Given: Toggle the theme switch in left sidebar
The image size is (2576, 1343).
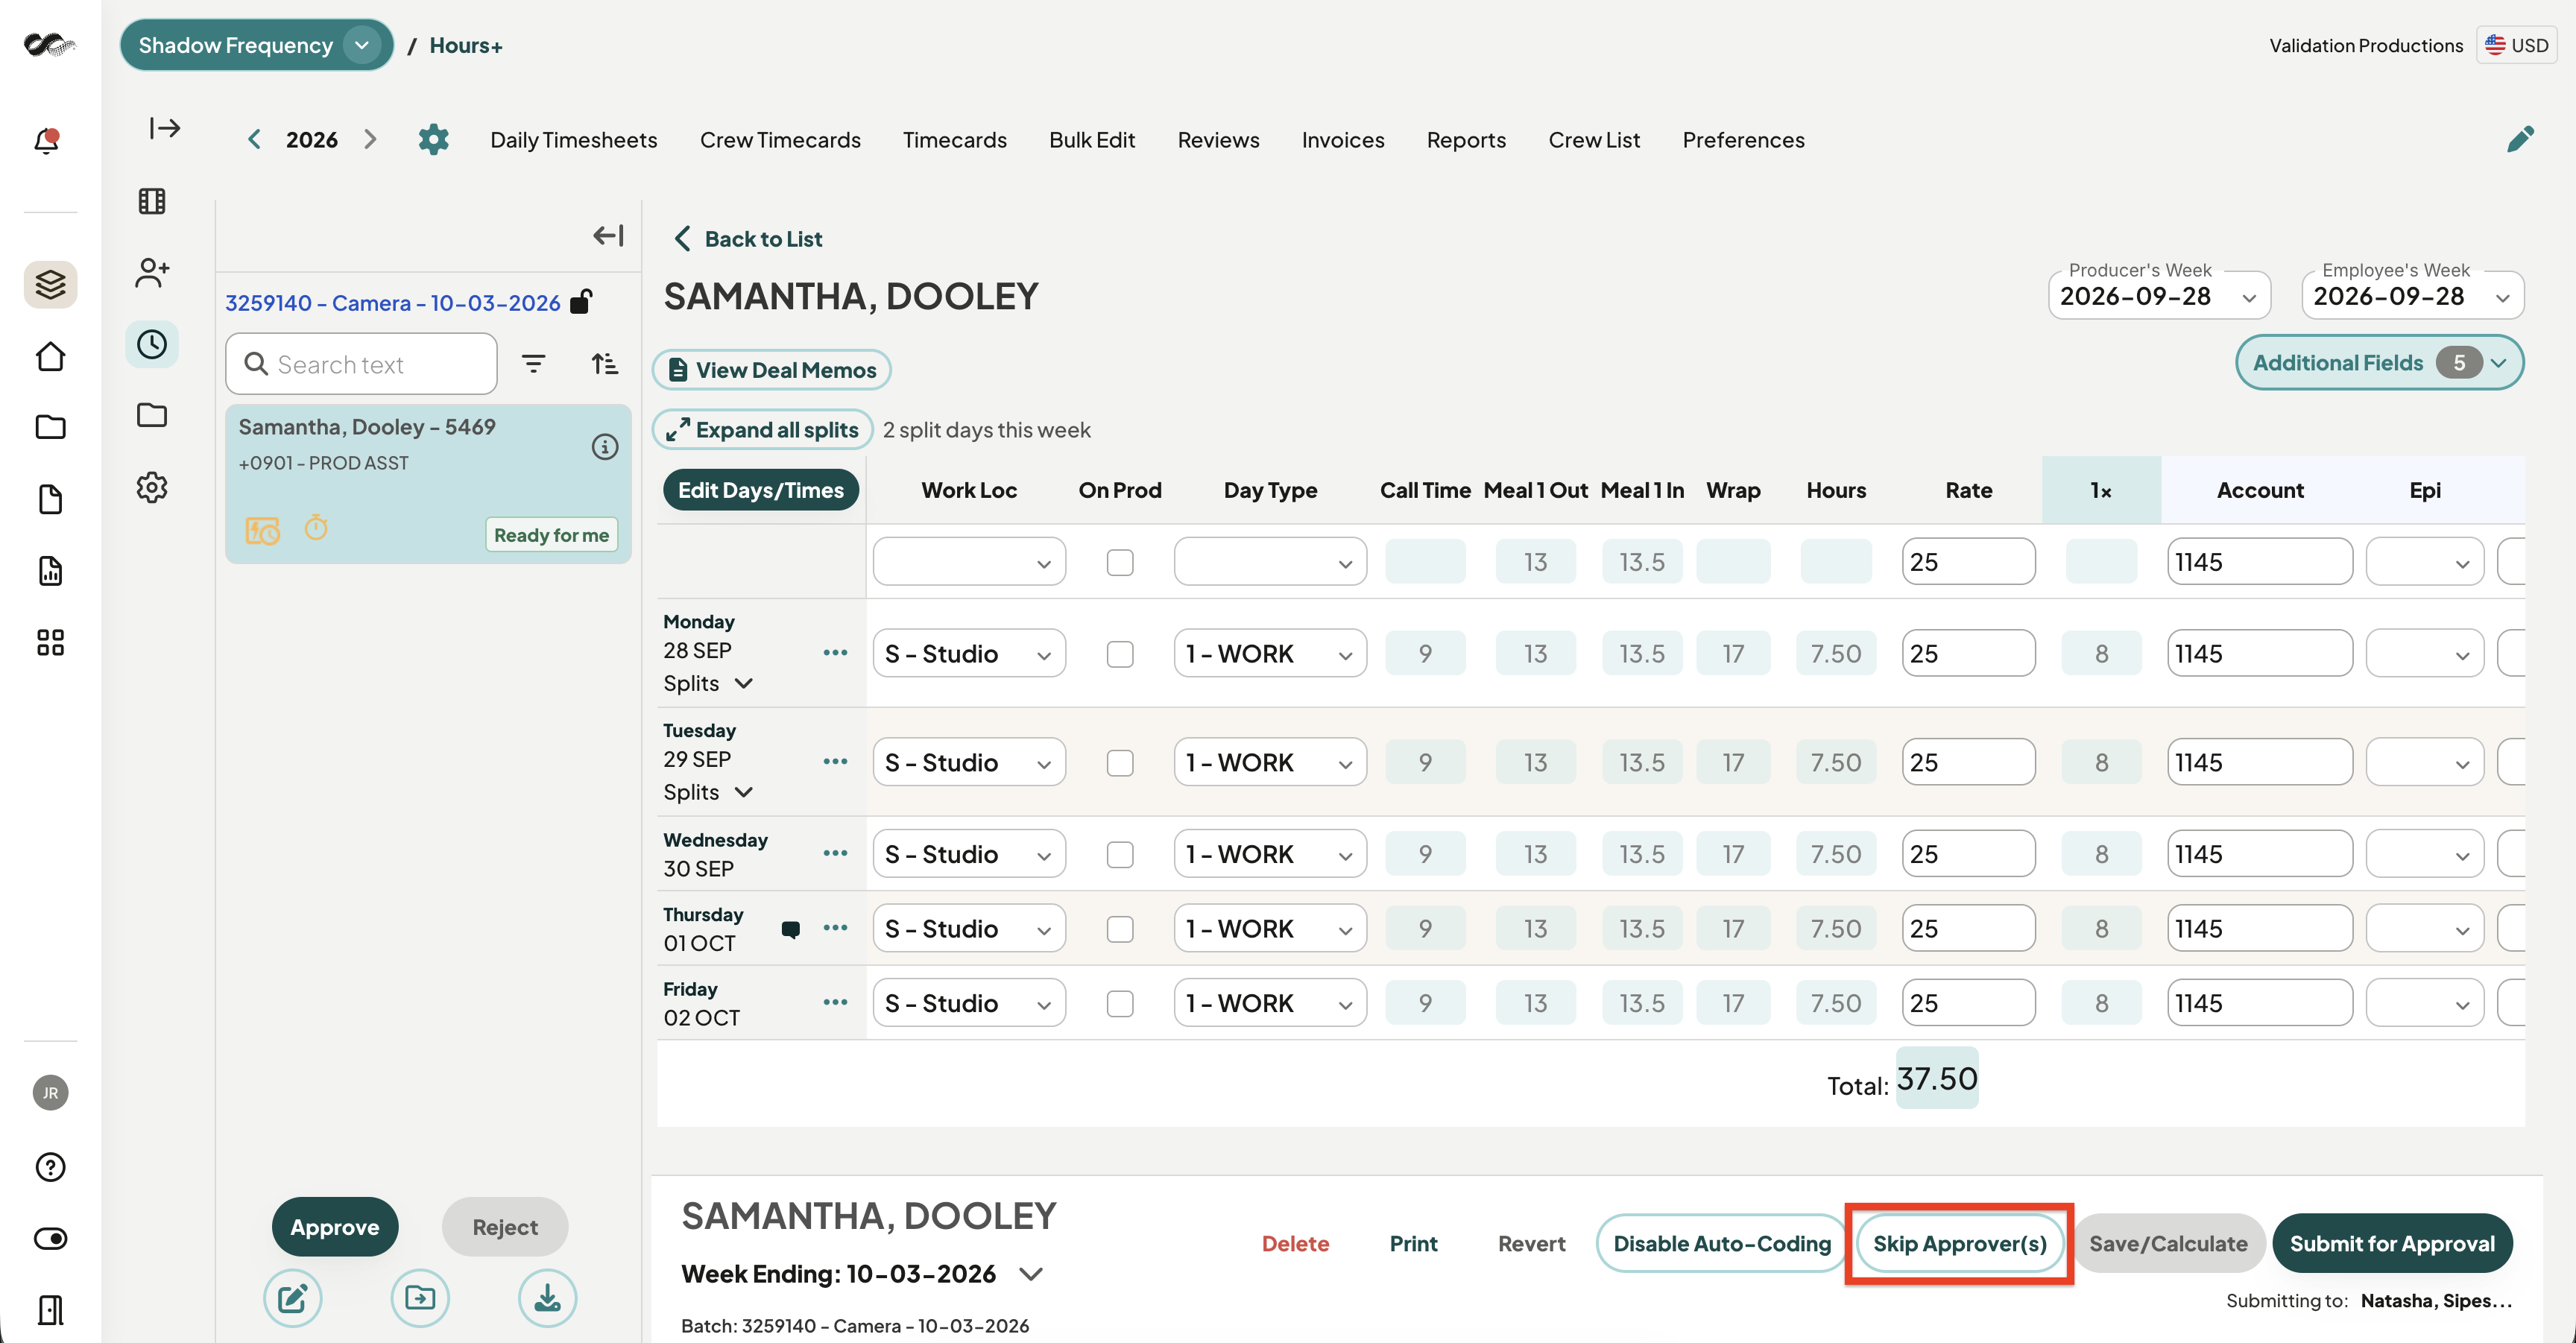Looking at the screenshot, I should pyautogui.click(x=50, y=1238).
